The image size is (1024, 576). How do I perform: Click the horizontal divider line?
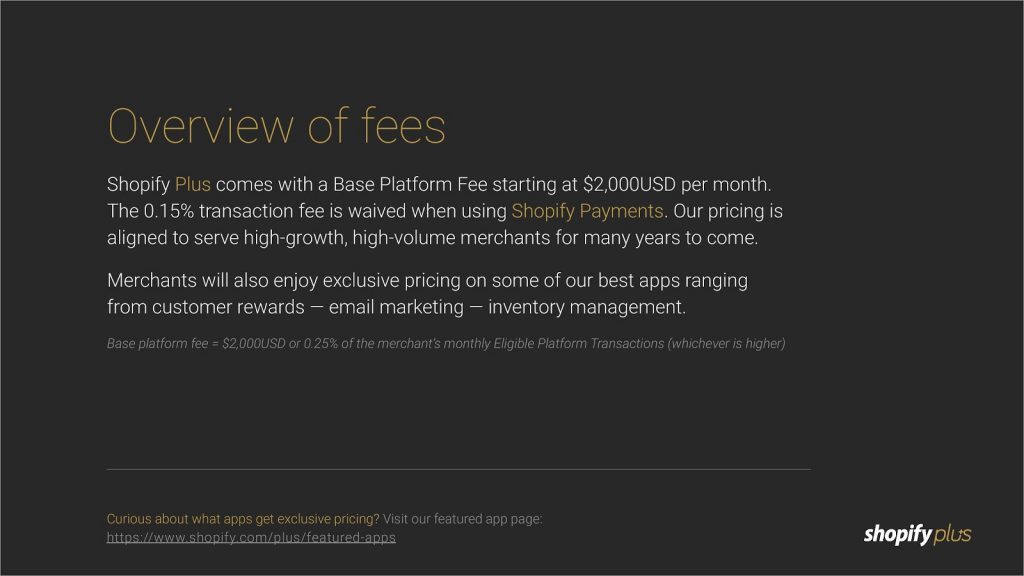coord(458,469)
